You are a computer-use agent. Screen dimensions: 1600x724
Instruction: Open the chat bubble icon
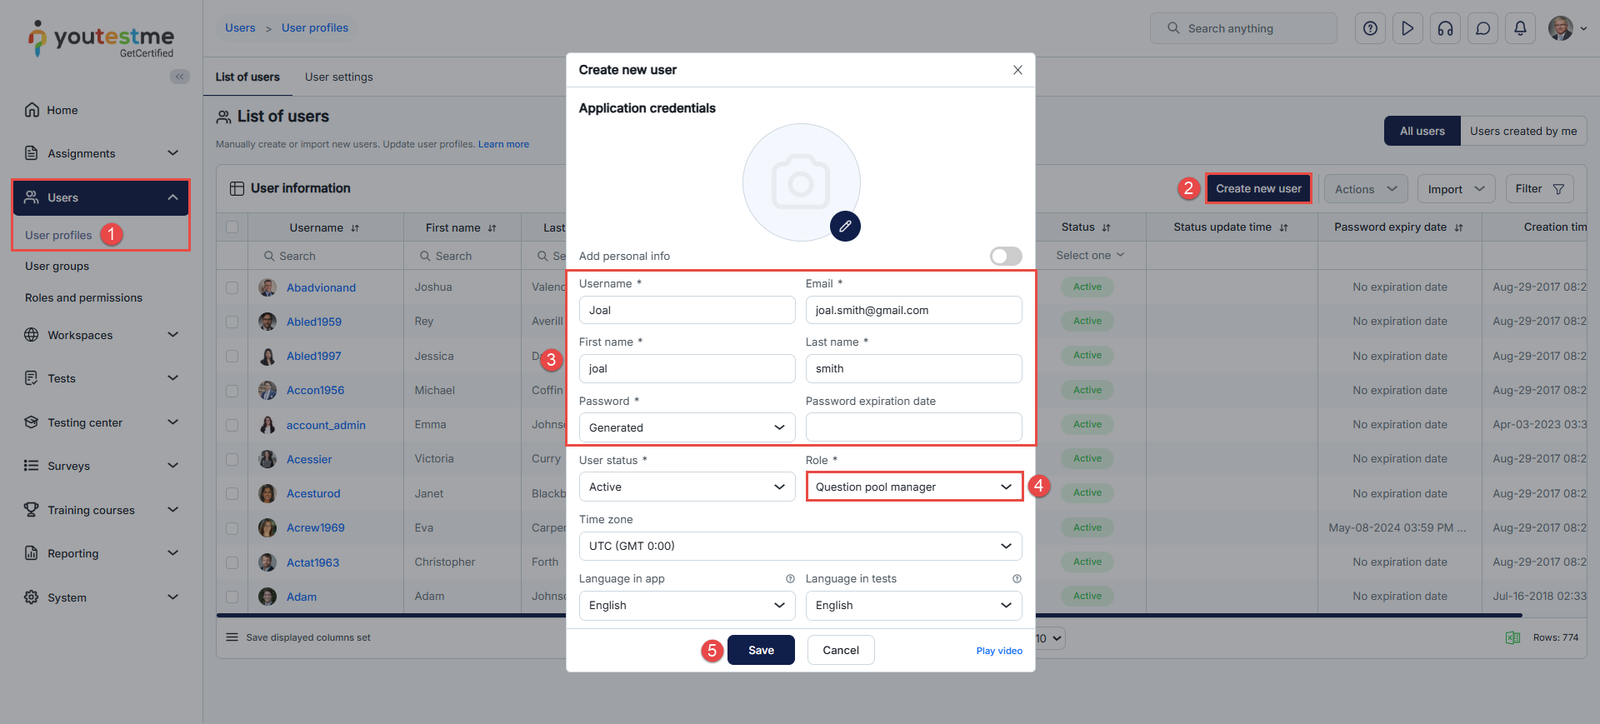point(1483,28)
